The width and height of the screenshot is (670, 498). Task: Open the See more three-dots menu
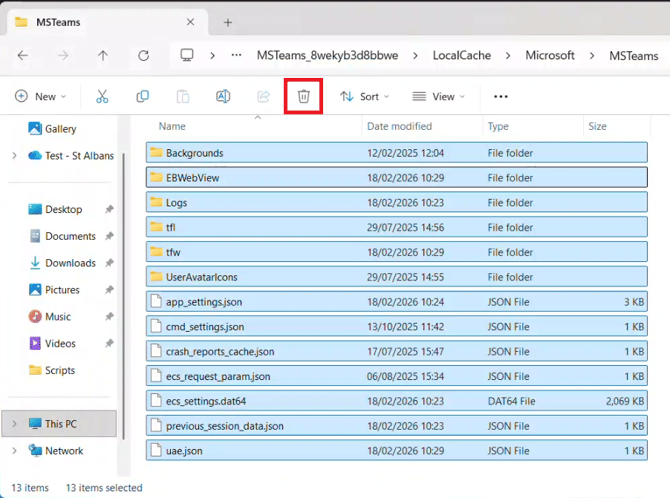click(501, 97)
